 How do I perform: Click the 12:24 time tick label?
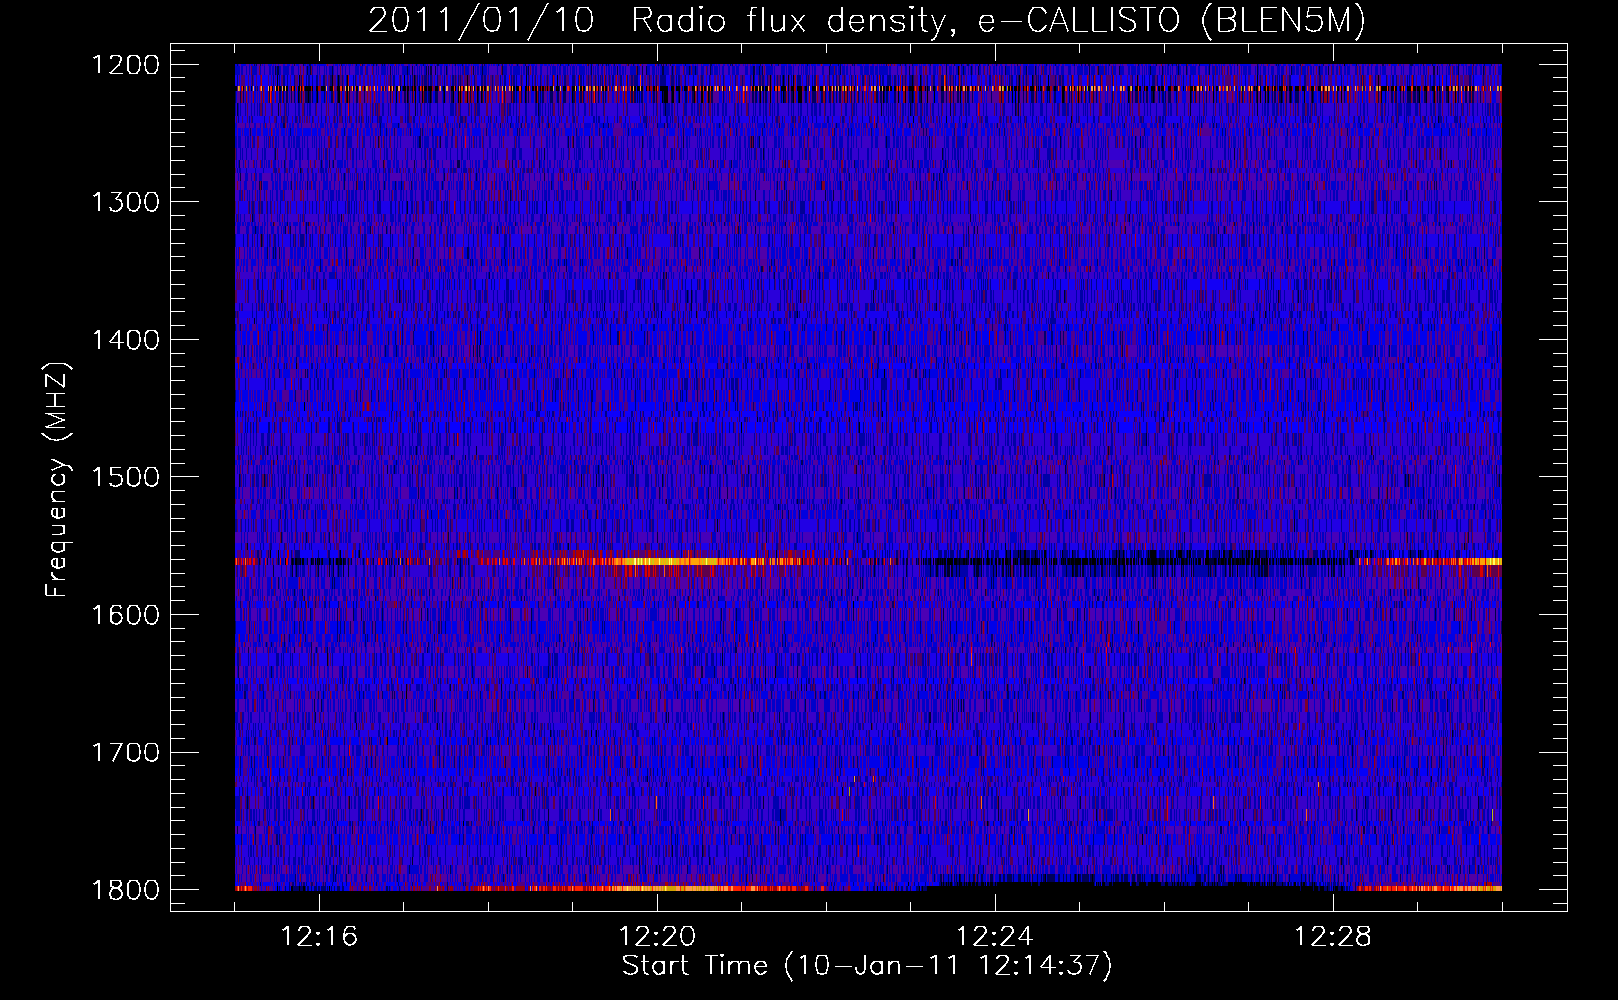(995, 937)
